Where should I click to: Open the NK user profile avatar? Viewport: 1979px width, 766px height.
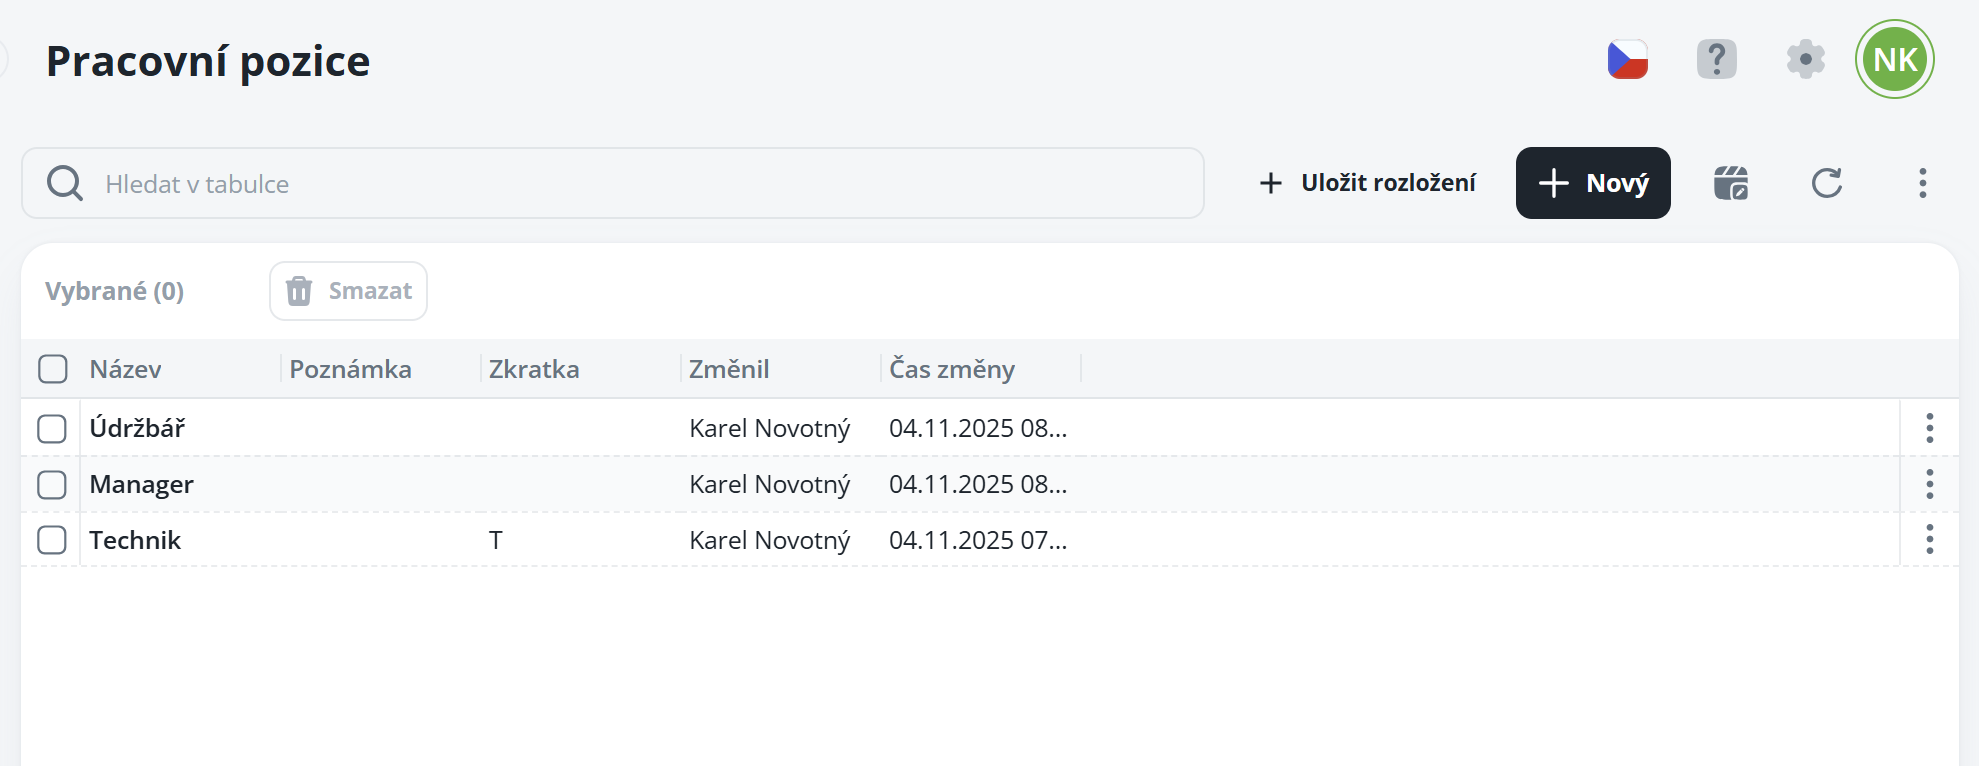pyautogui.click(x=1894, y=60)
